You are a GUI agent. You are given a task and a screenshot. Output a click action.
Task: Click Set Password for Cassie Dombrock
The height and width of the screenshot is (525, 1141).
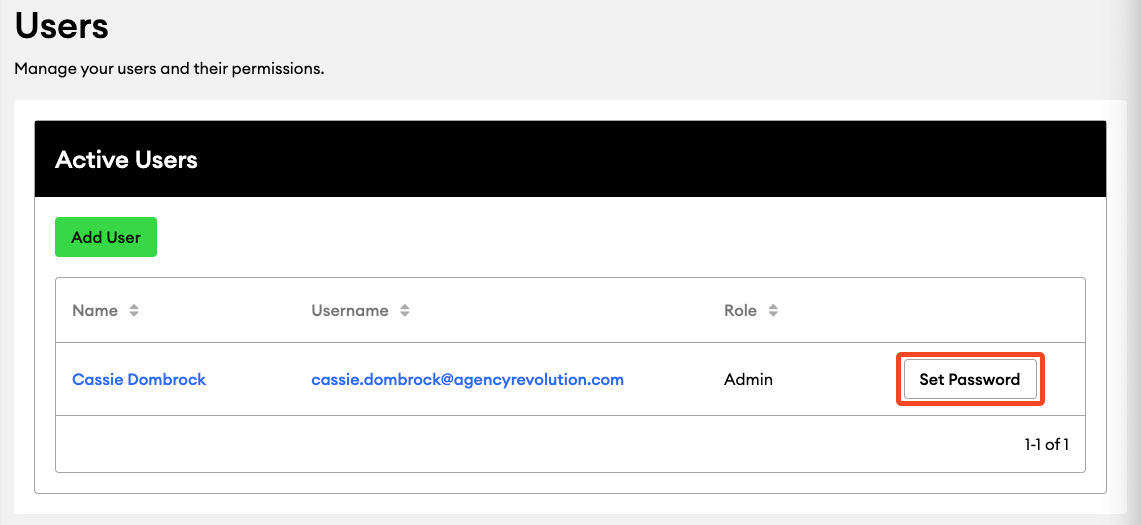coord(970,379)
